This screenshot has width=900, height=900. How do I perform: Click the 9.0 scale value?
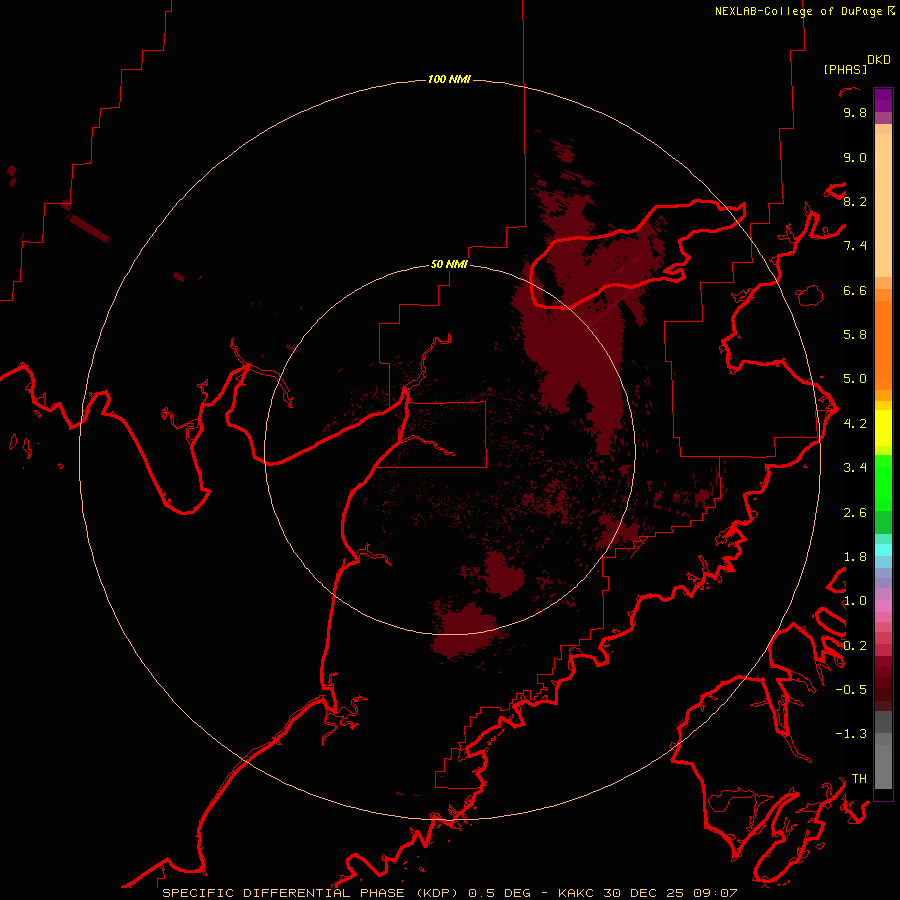855,157
